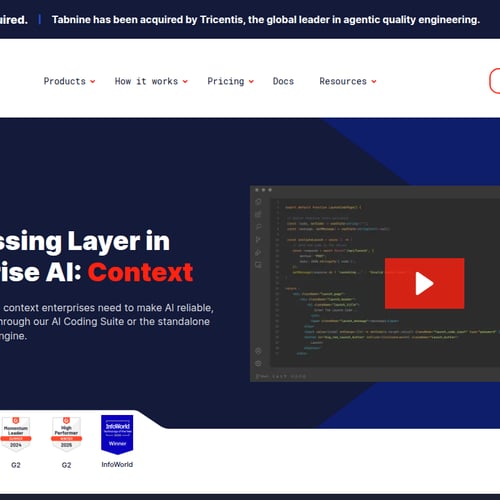
Task: Click the Tricentis acquisition announcement banner
Action: click(x=266, y=20)
